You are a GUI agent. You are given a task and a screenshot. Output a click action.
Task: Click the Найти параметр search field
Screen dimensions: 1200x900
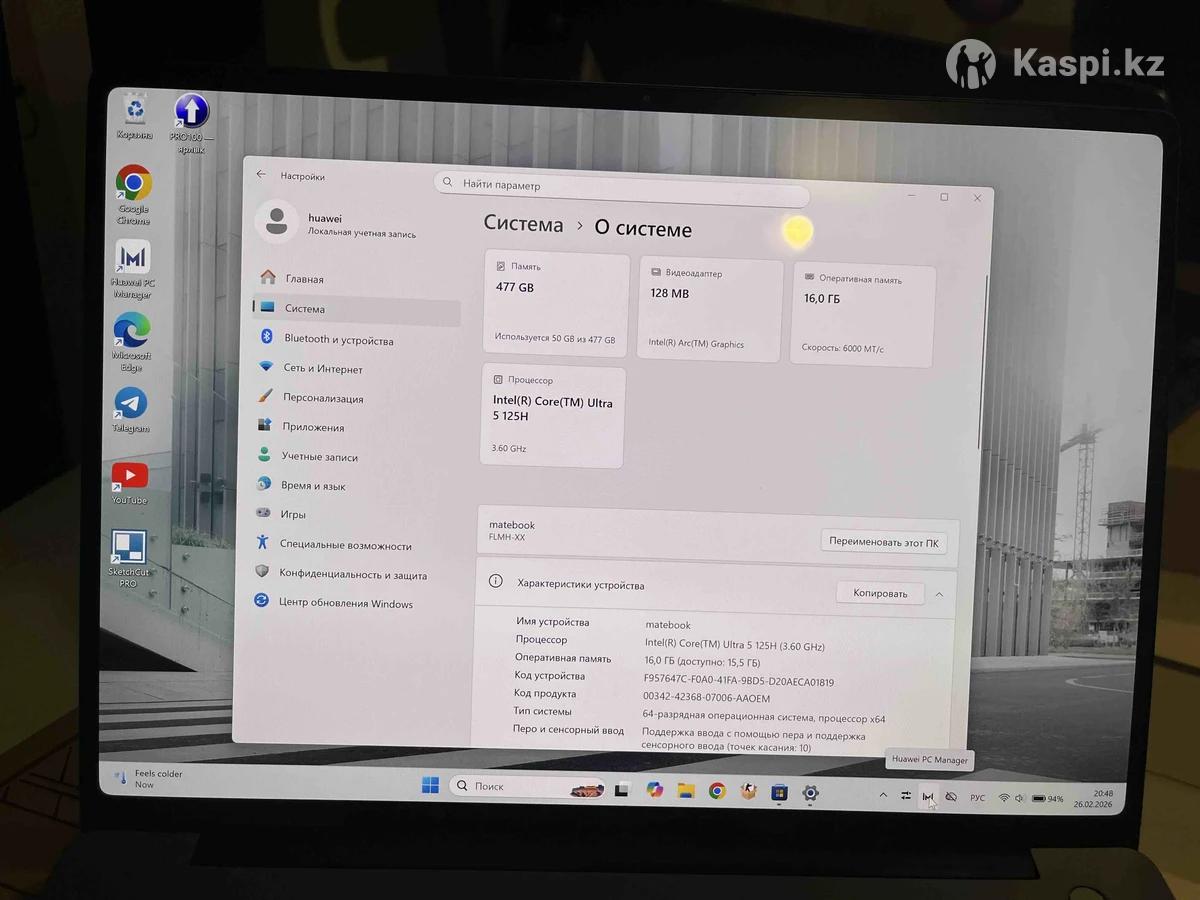pyautogui.click(x=622, y=185)
